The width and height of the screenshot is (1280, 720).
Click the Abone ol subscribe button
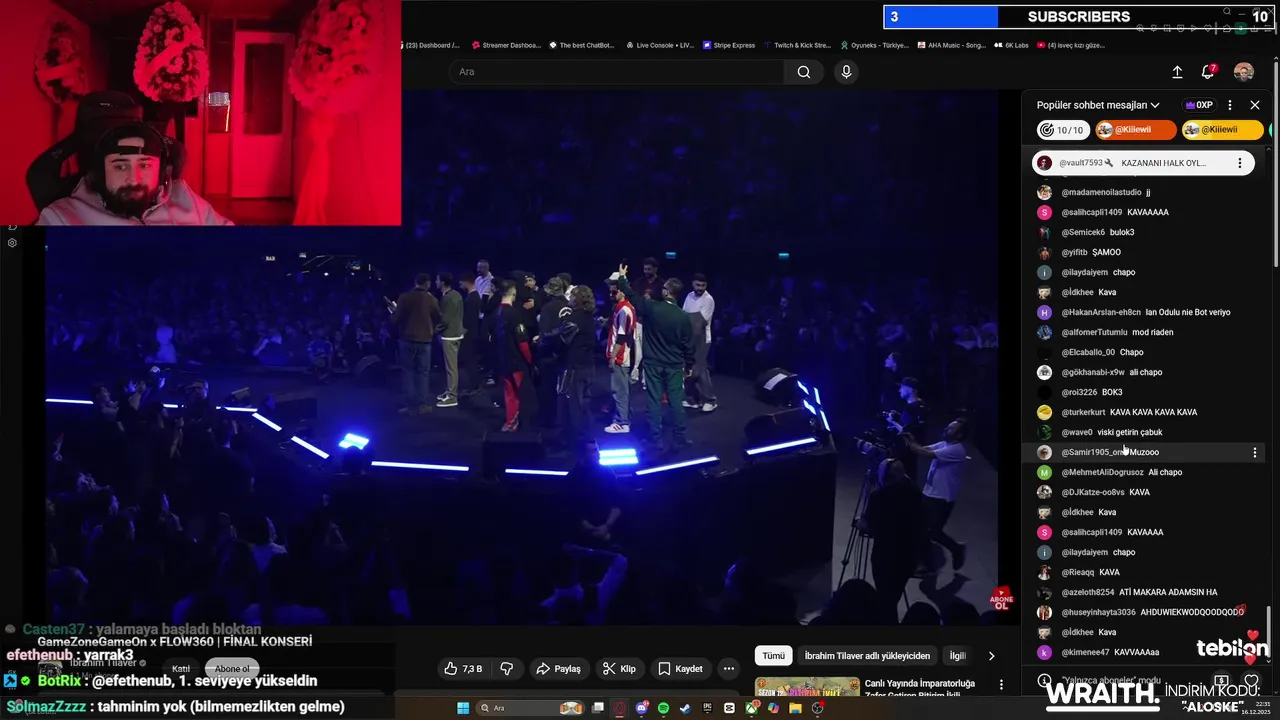(232, 669)
